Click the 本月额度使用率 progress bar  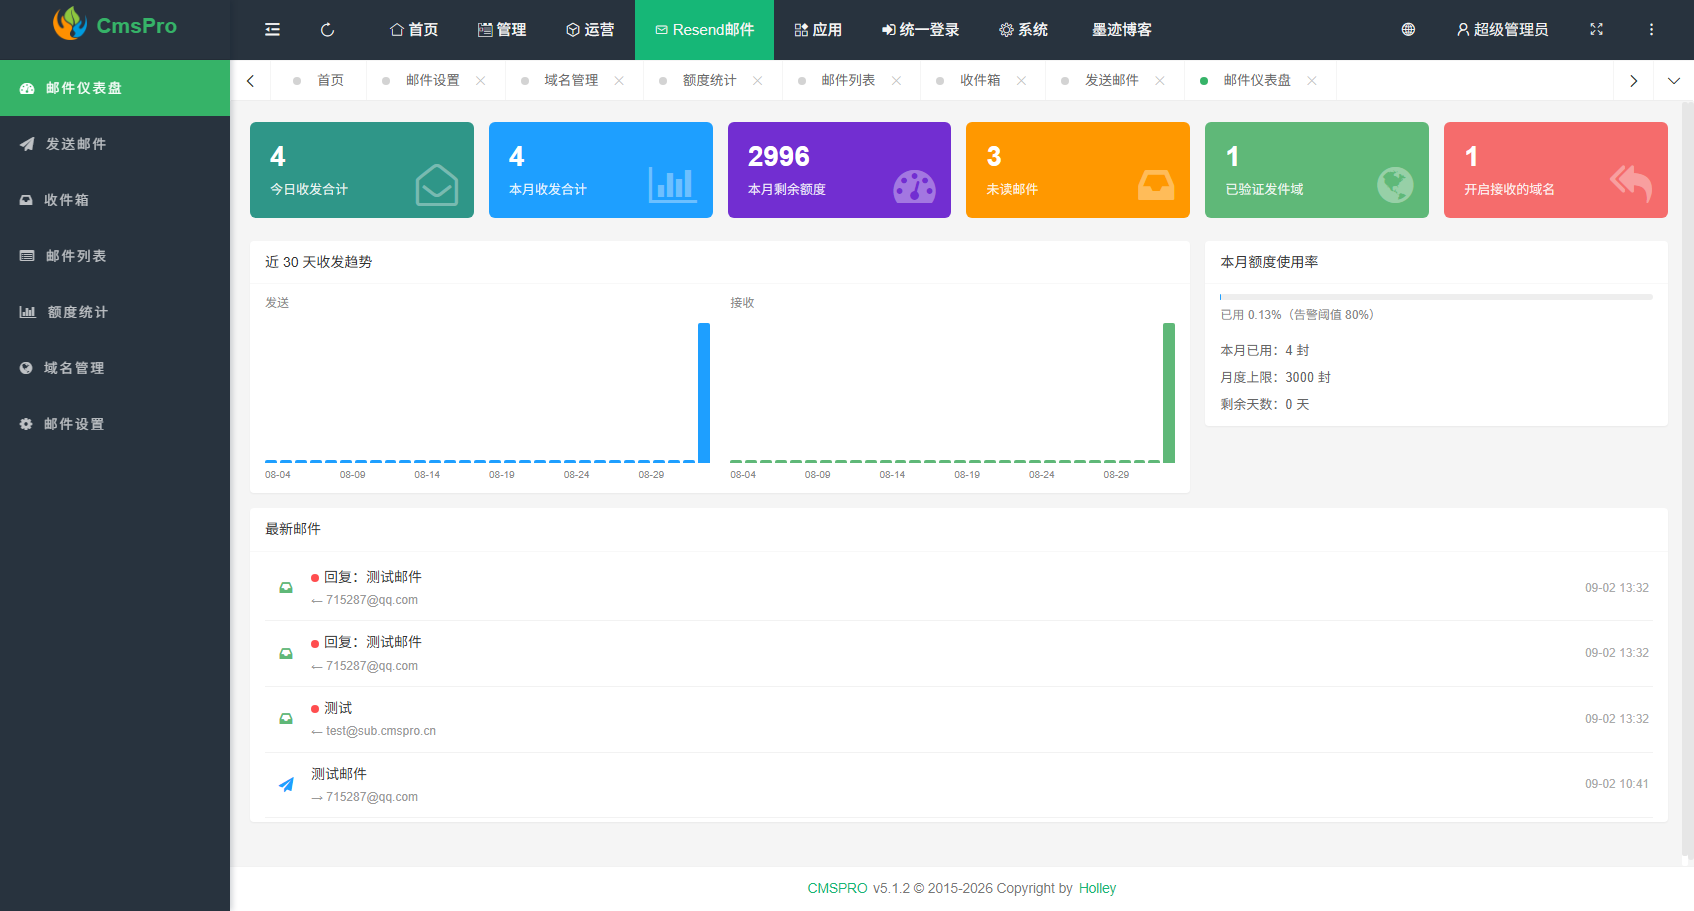pos(1436,297)
